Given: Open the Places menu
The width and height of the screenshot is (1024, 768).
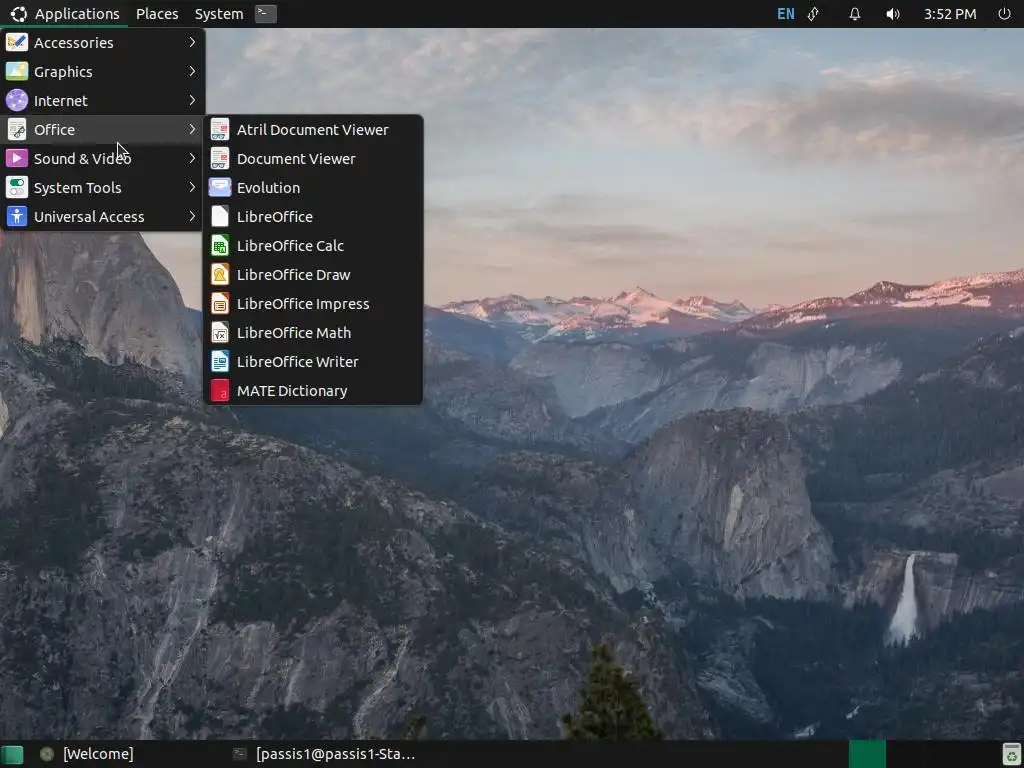Looking at the screenshot, I should (x=157, y=14).
